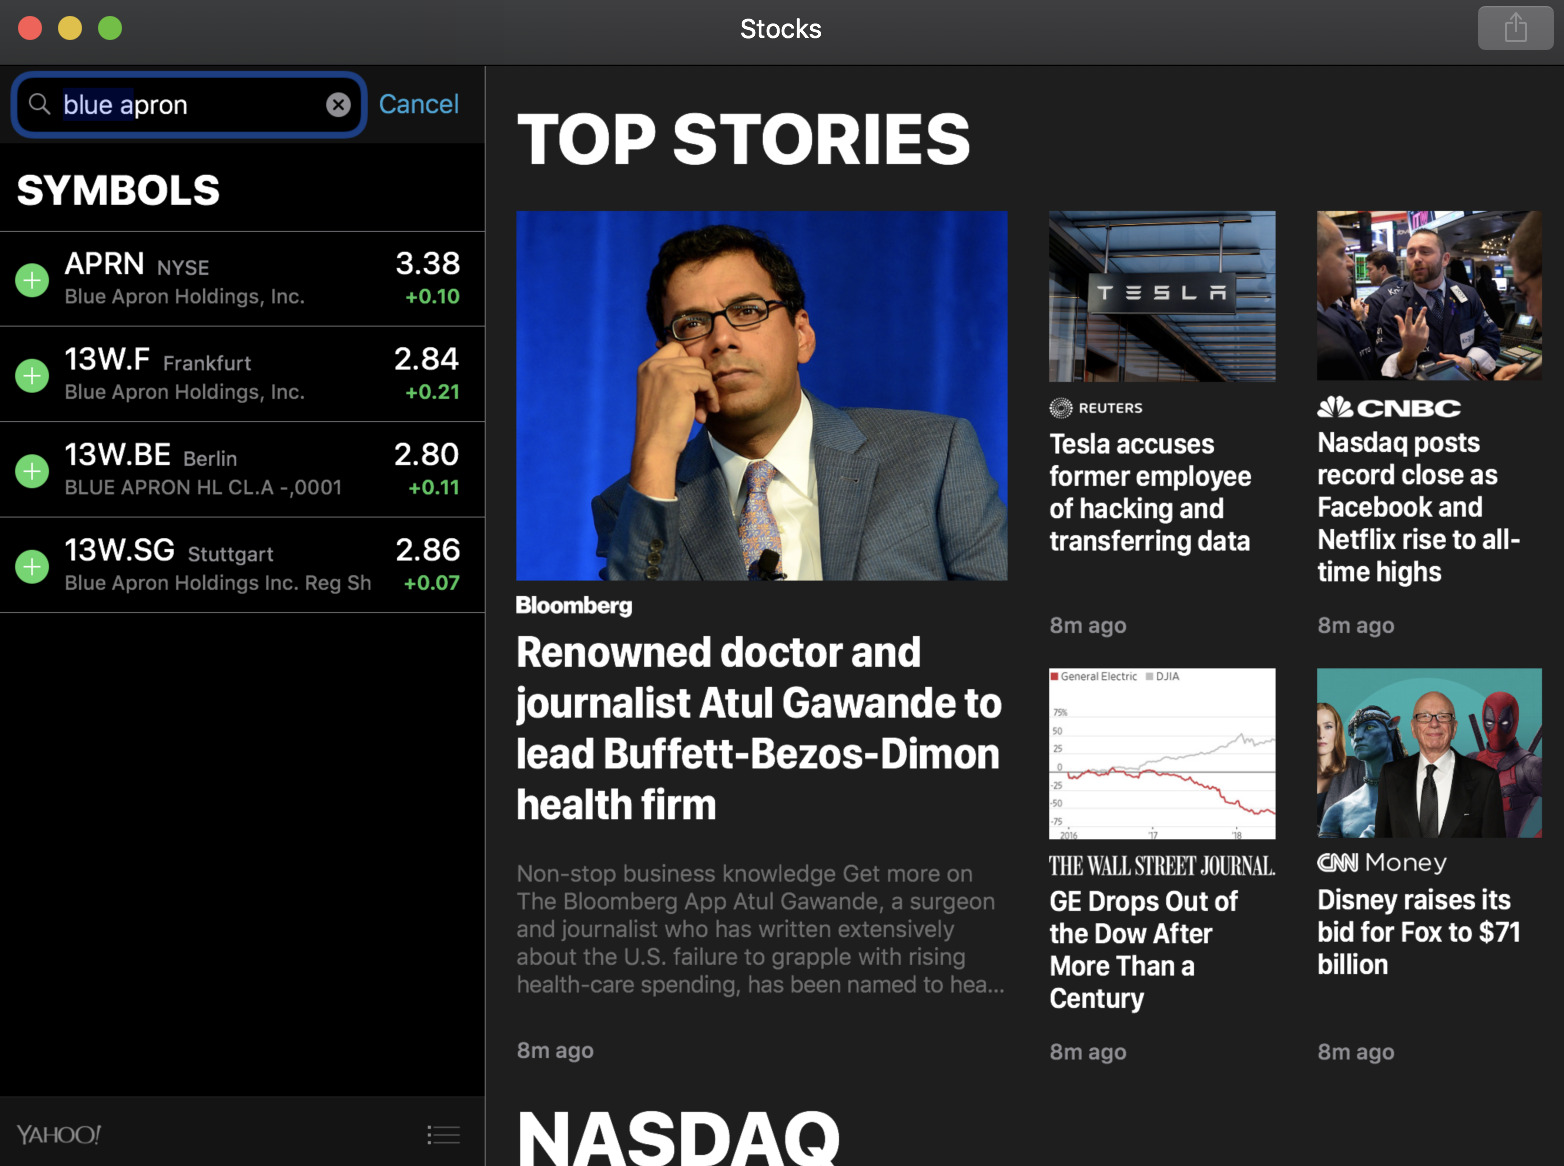Toggle the +0.10 price change on APRN
The width and height of the screenshot is (1564, 1166).
pyautogui.click(x=432, y=297)
